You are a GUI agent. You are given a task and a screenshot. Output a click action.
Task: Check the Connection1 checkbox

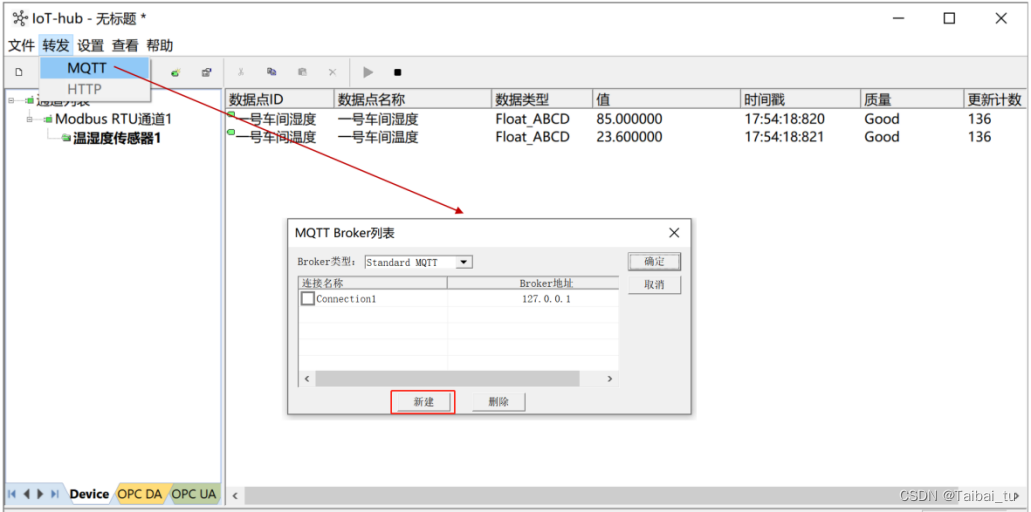point(308,298)
